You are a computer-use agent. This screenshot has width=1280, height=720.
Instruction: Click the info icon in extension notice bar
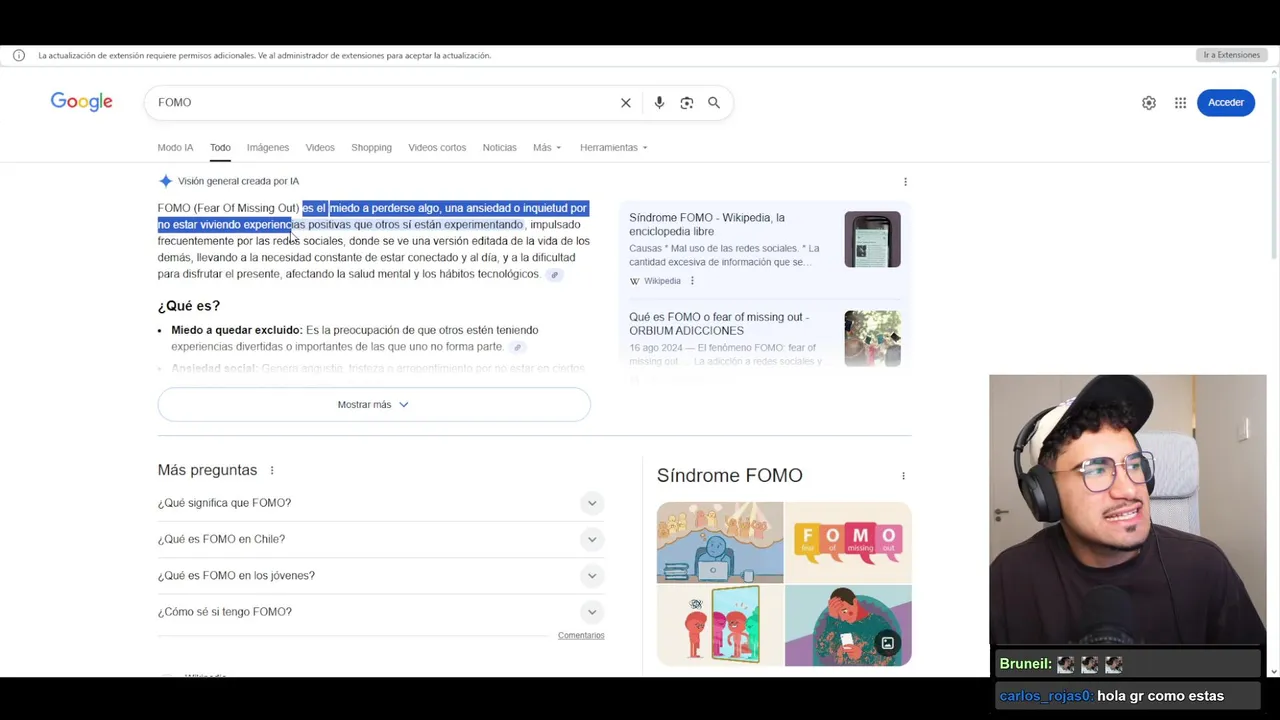click(x=19, y=56)
